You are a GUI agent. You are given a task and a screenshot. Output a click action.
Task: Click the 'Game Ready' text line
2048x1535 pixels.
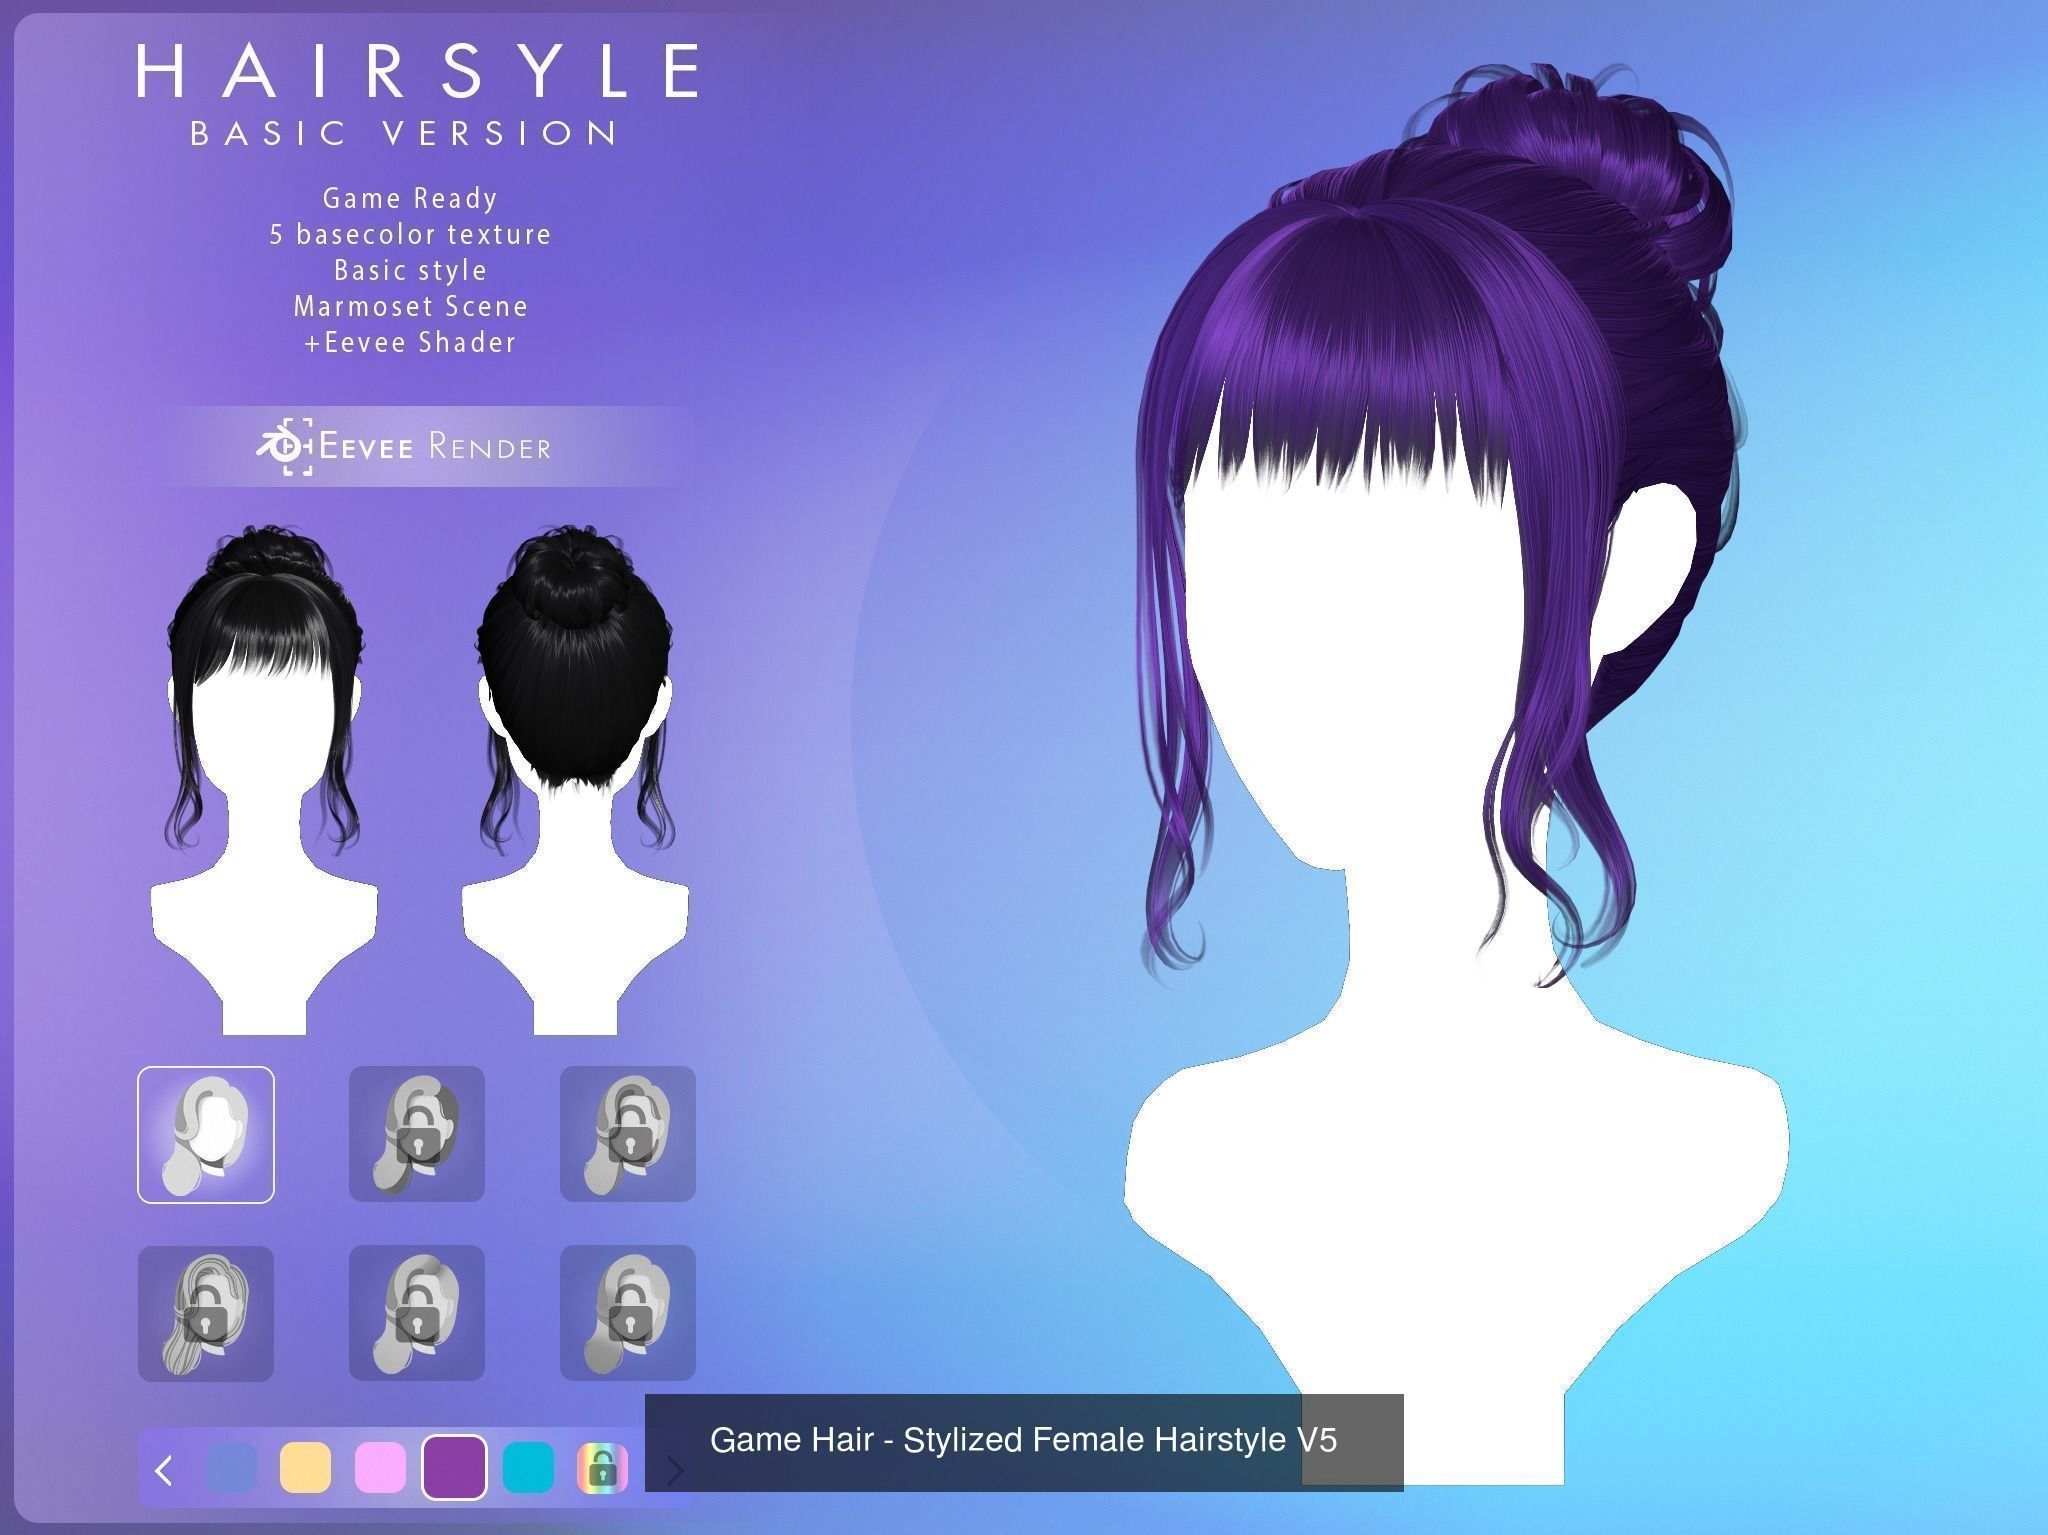410,199
